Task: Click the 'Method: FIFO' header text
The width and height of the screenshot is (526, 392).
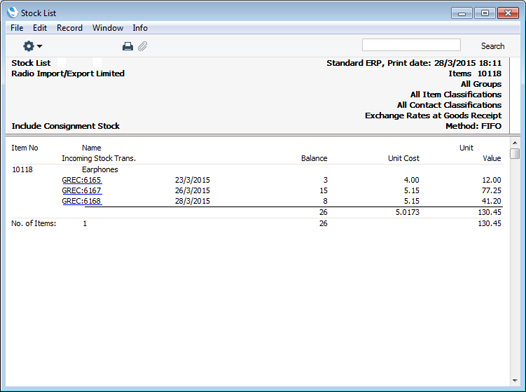Action: pos(473,126)
